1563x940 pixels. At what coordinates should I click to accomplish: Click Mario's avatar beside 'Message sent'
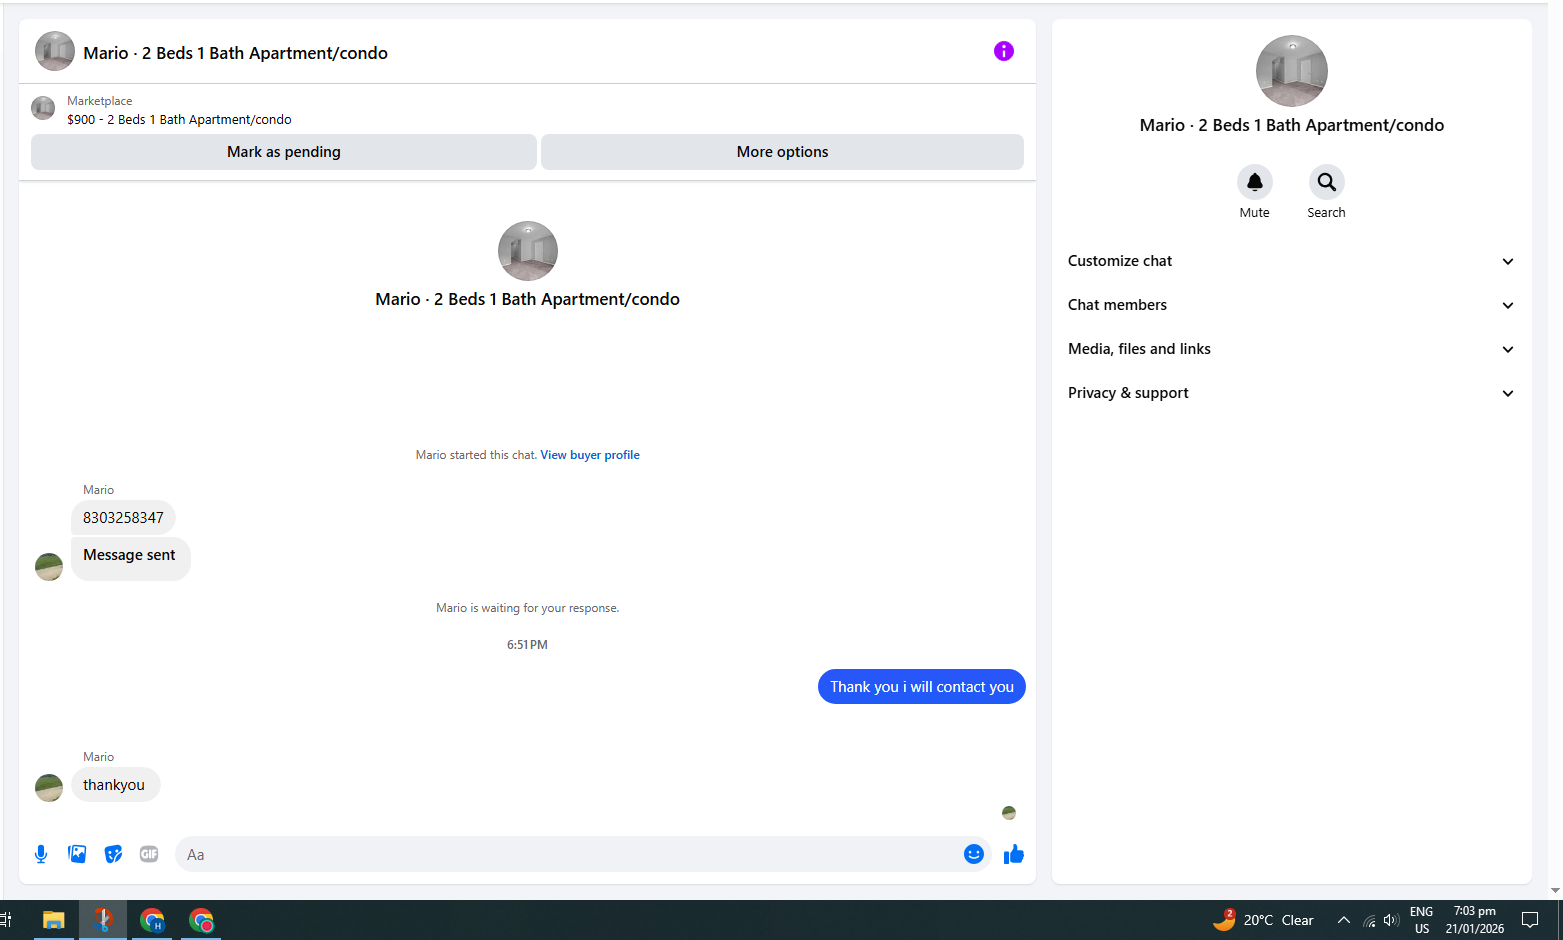[x=49, y=567]
